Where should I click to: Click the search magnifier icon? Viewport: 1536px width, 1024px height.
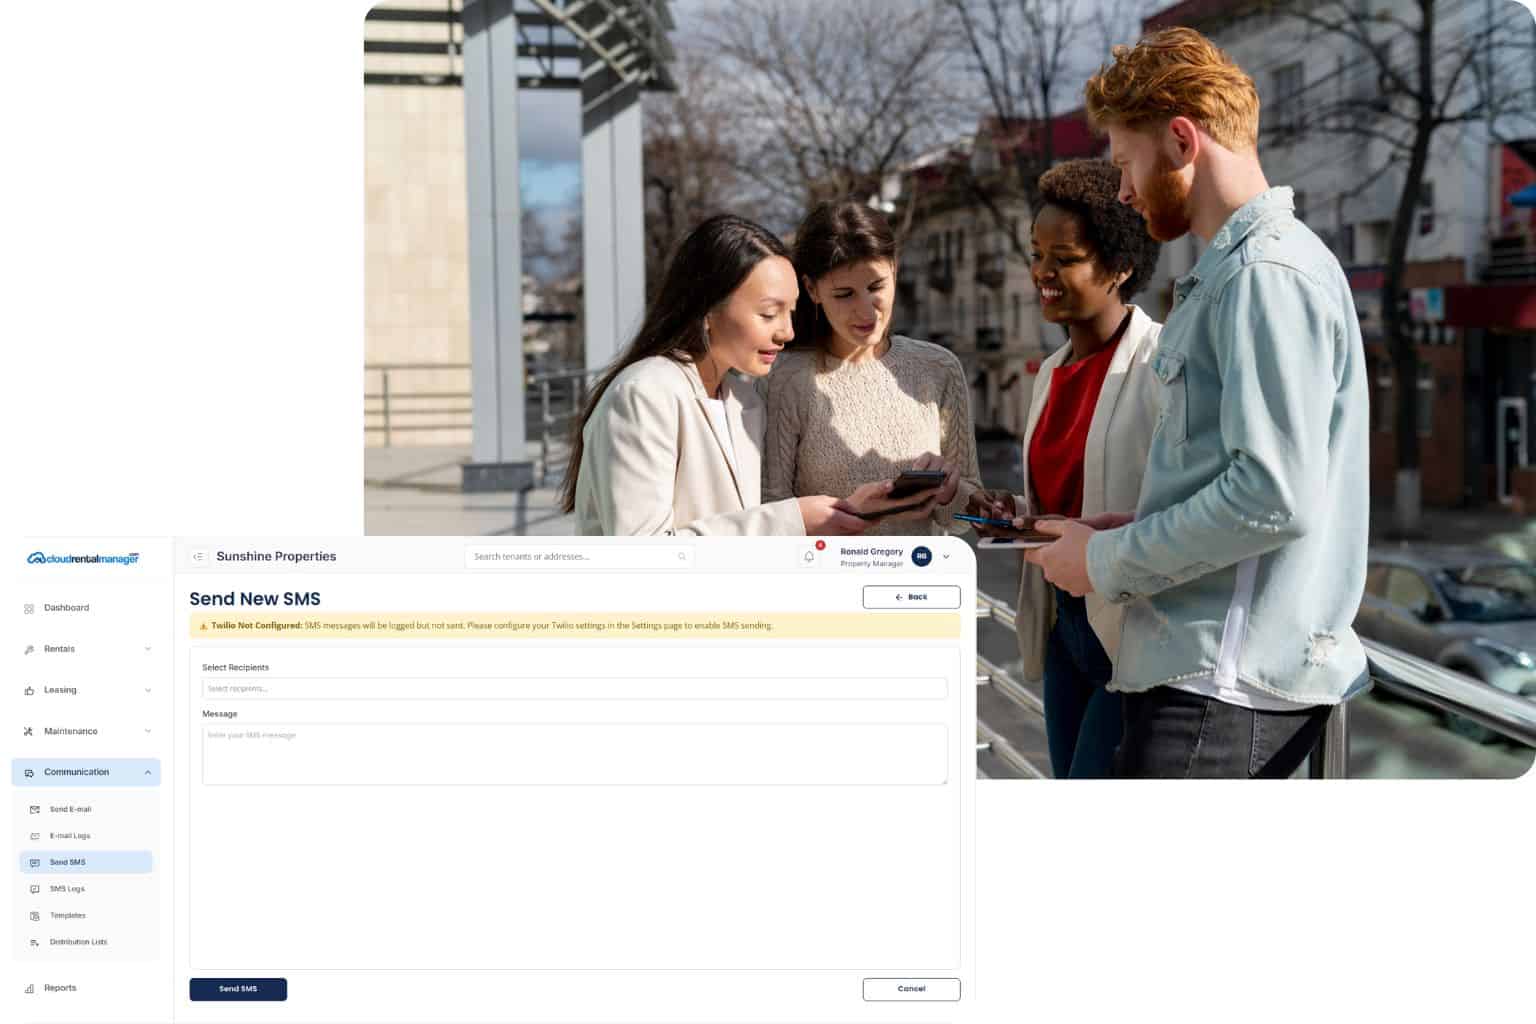[682, 557]
